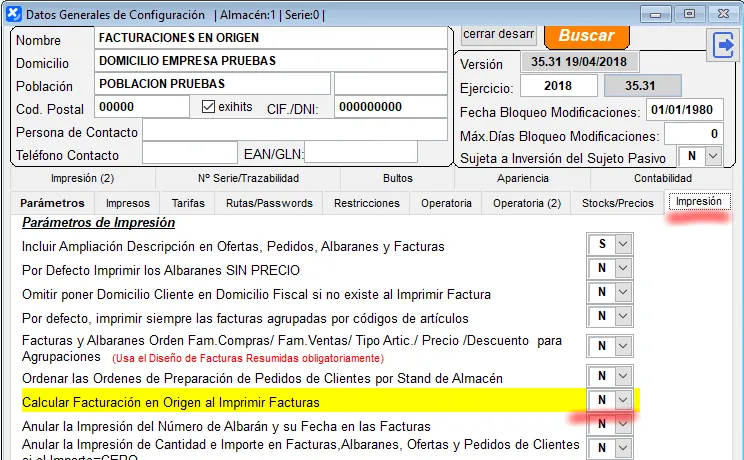Click the exit door icon at top right
744x460 pixels.
[x=722, y=45]
